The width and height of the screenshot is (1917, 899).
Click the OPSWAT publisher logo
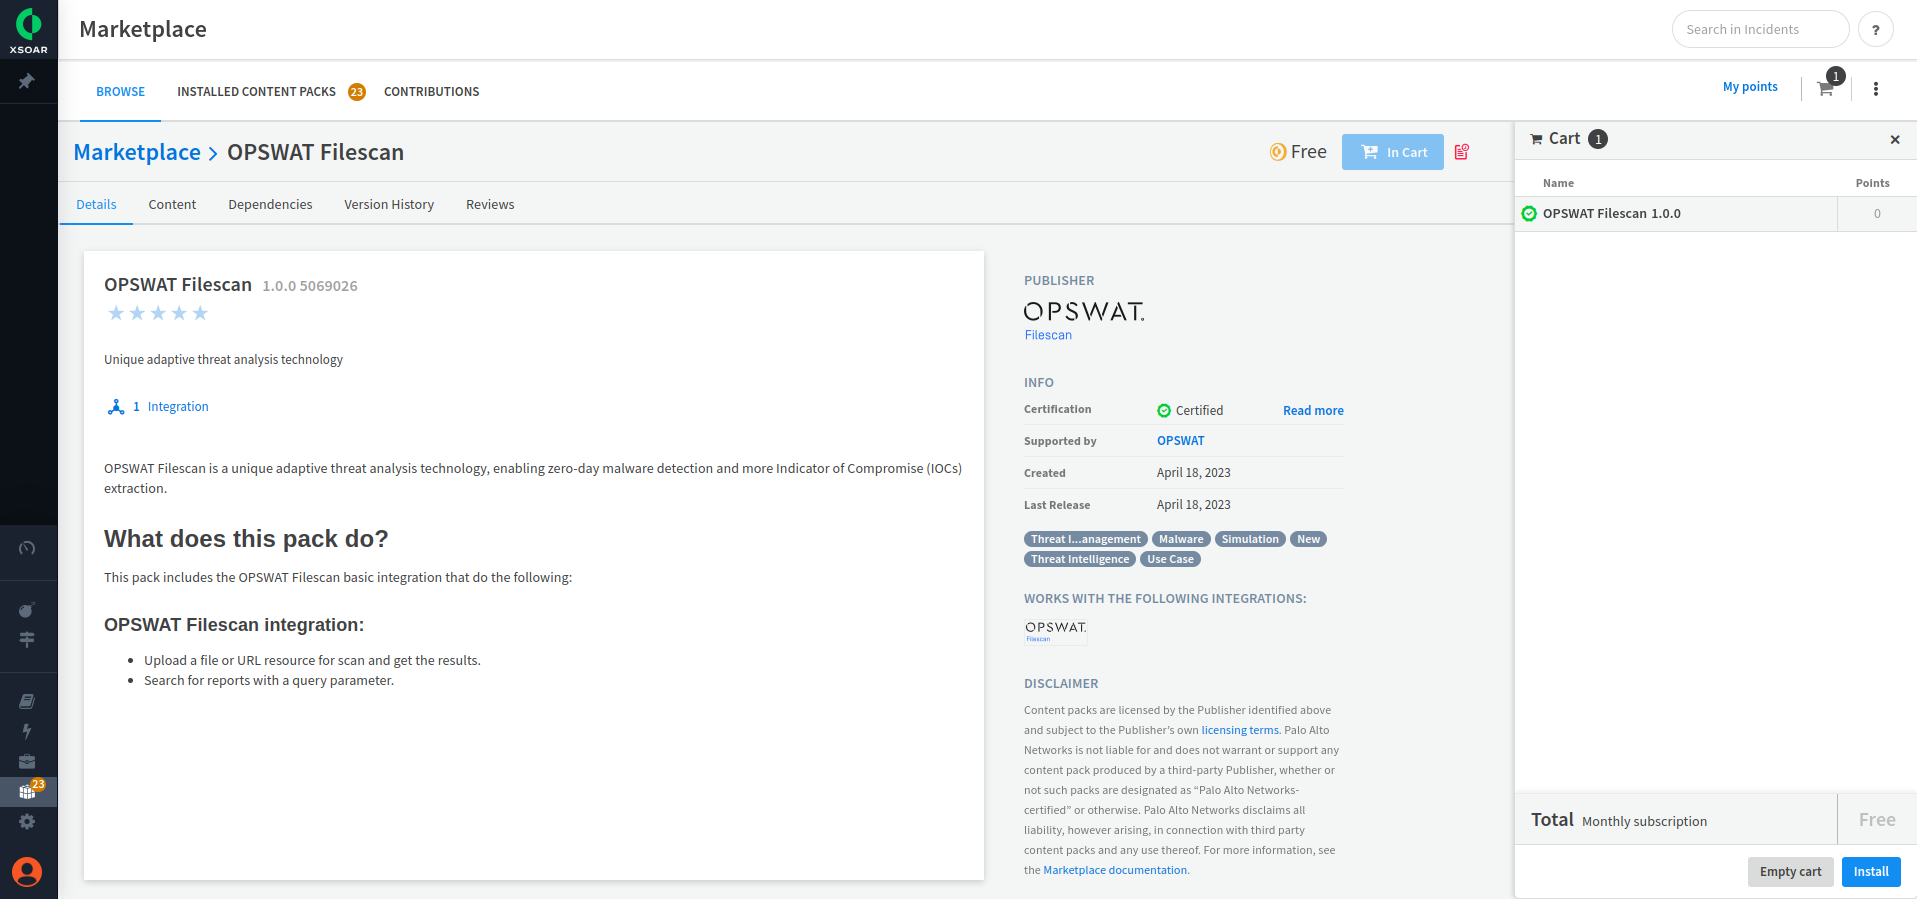1084,320
